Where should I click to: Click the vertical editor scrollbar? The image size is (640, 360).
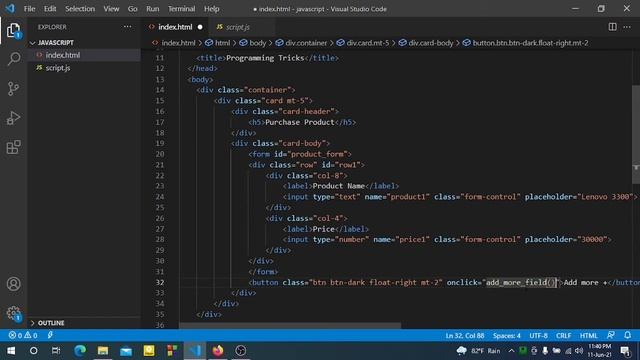636,134
